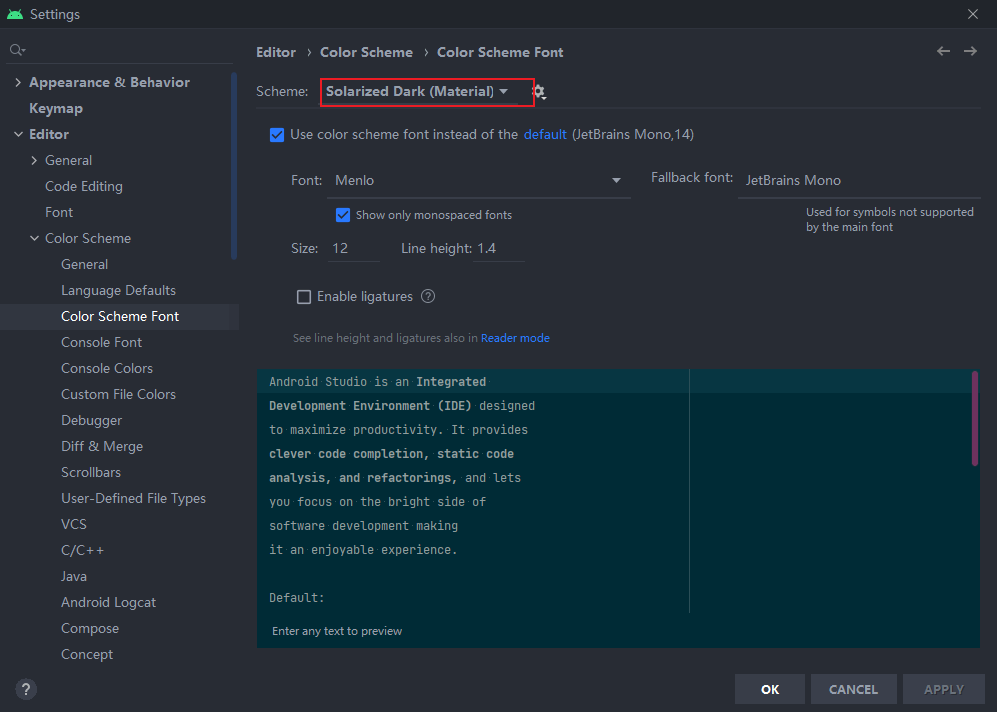Click the settings search magnifier icon

(17, 50)
